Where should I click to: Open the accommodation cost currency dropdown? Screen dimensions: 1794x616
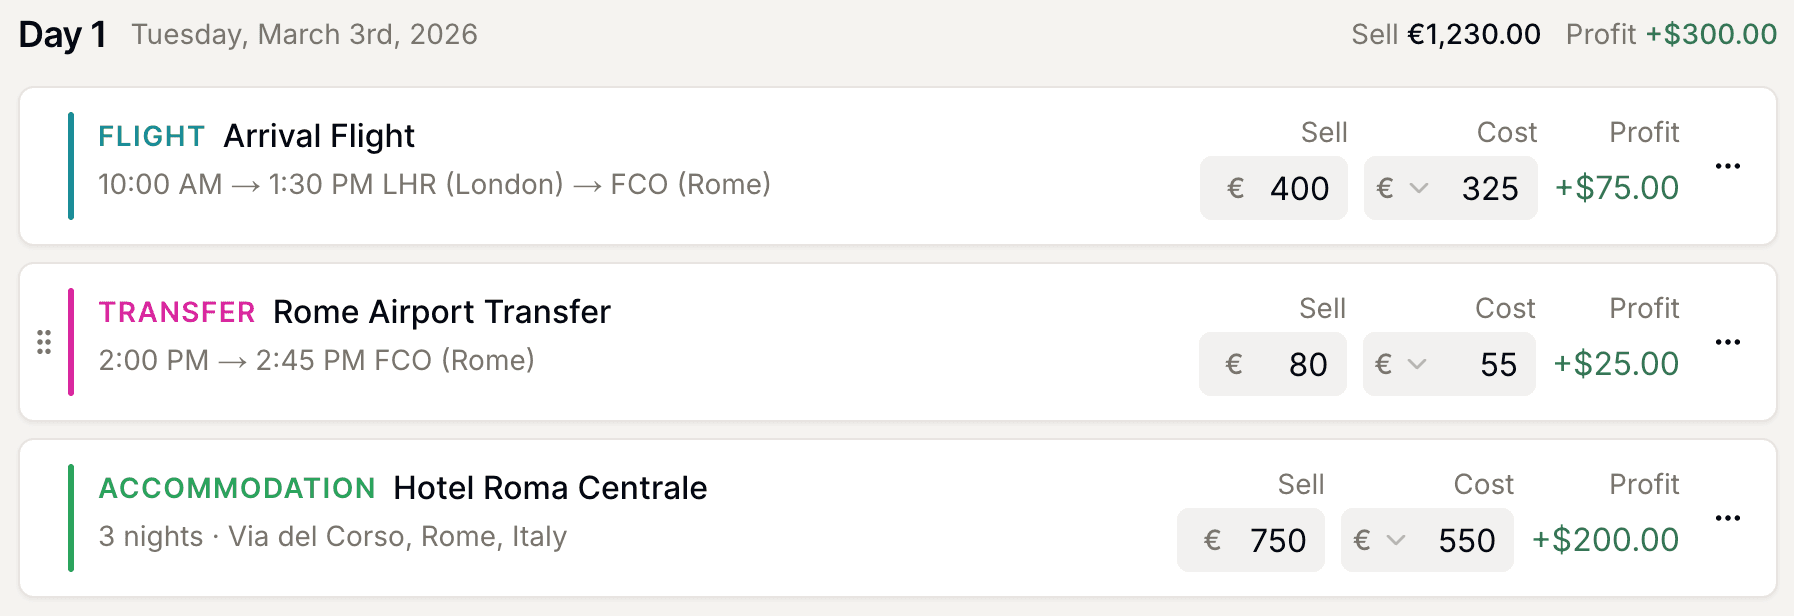point(1379,540)
